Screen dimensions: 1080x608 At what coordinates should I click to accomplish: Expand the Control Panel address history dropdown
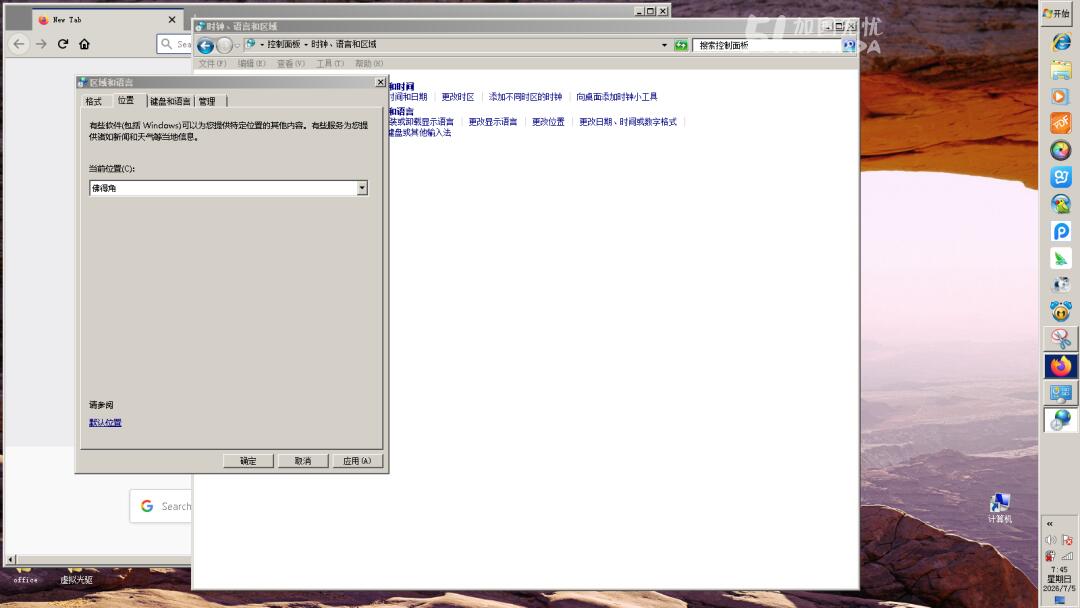click(x=664, y=45)
